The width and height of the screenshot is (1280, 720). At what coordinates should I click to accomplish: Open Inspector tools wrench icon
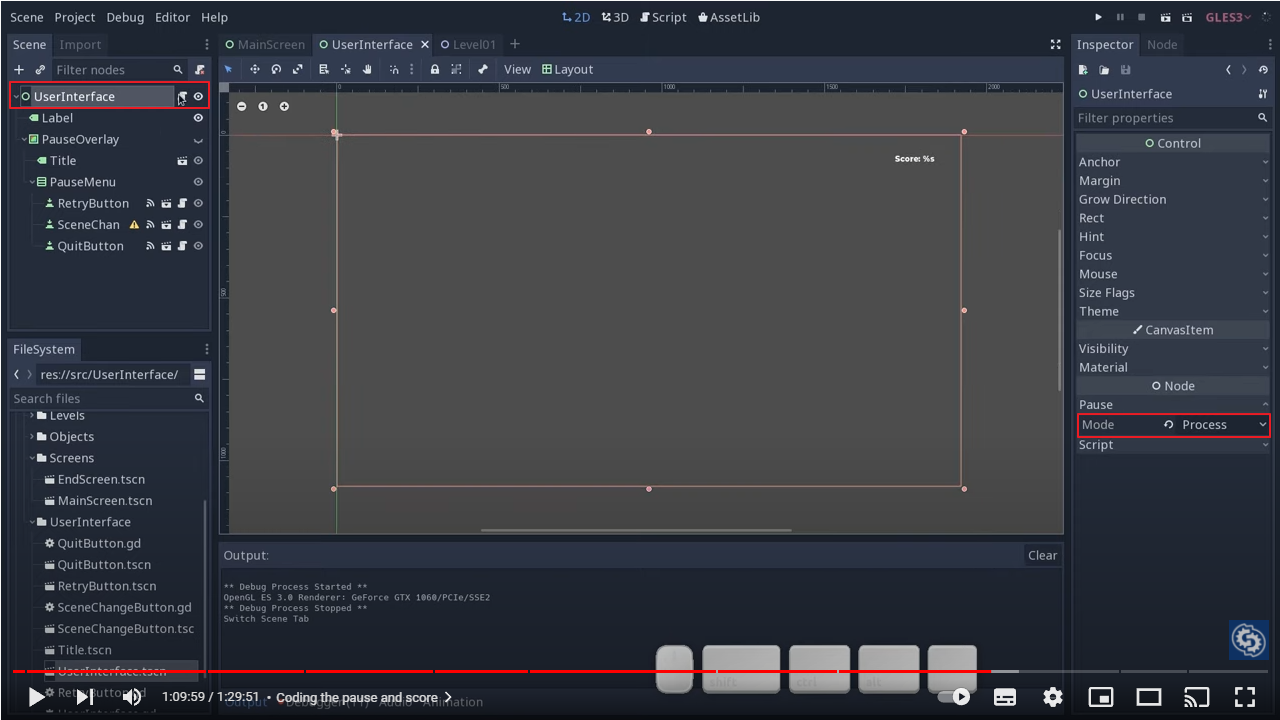tap(1263, 94)
